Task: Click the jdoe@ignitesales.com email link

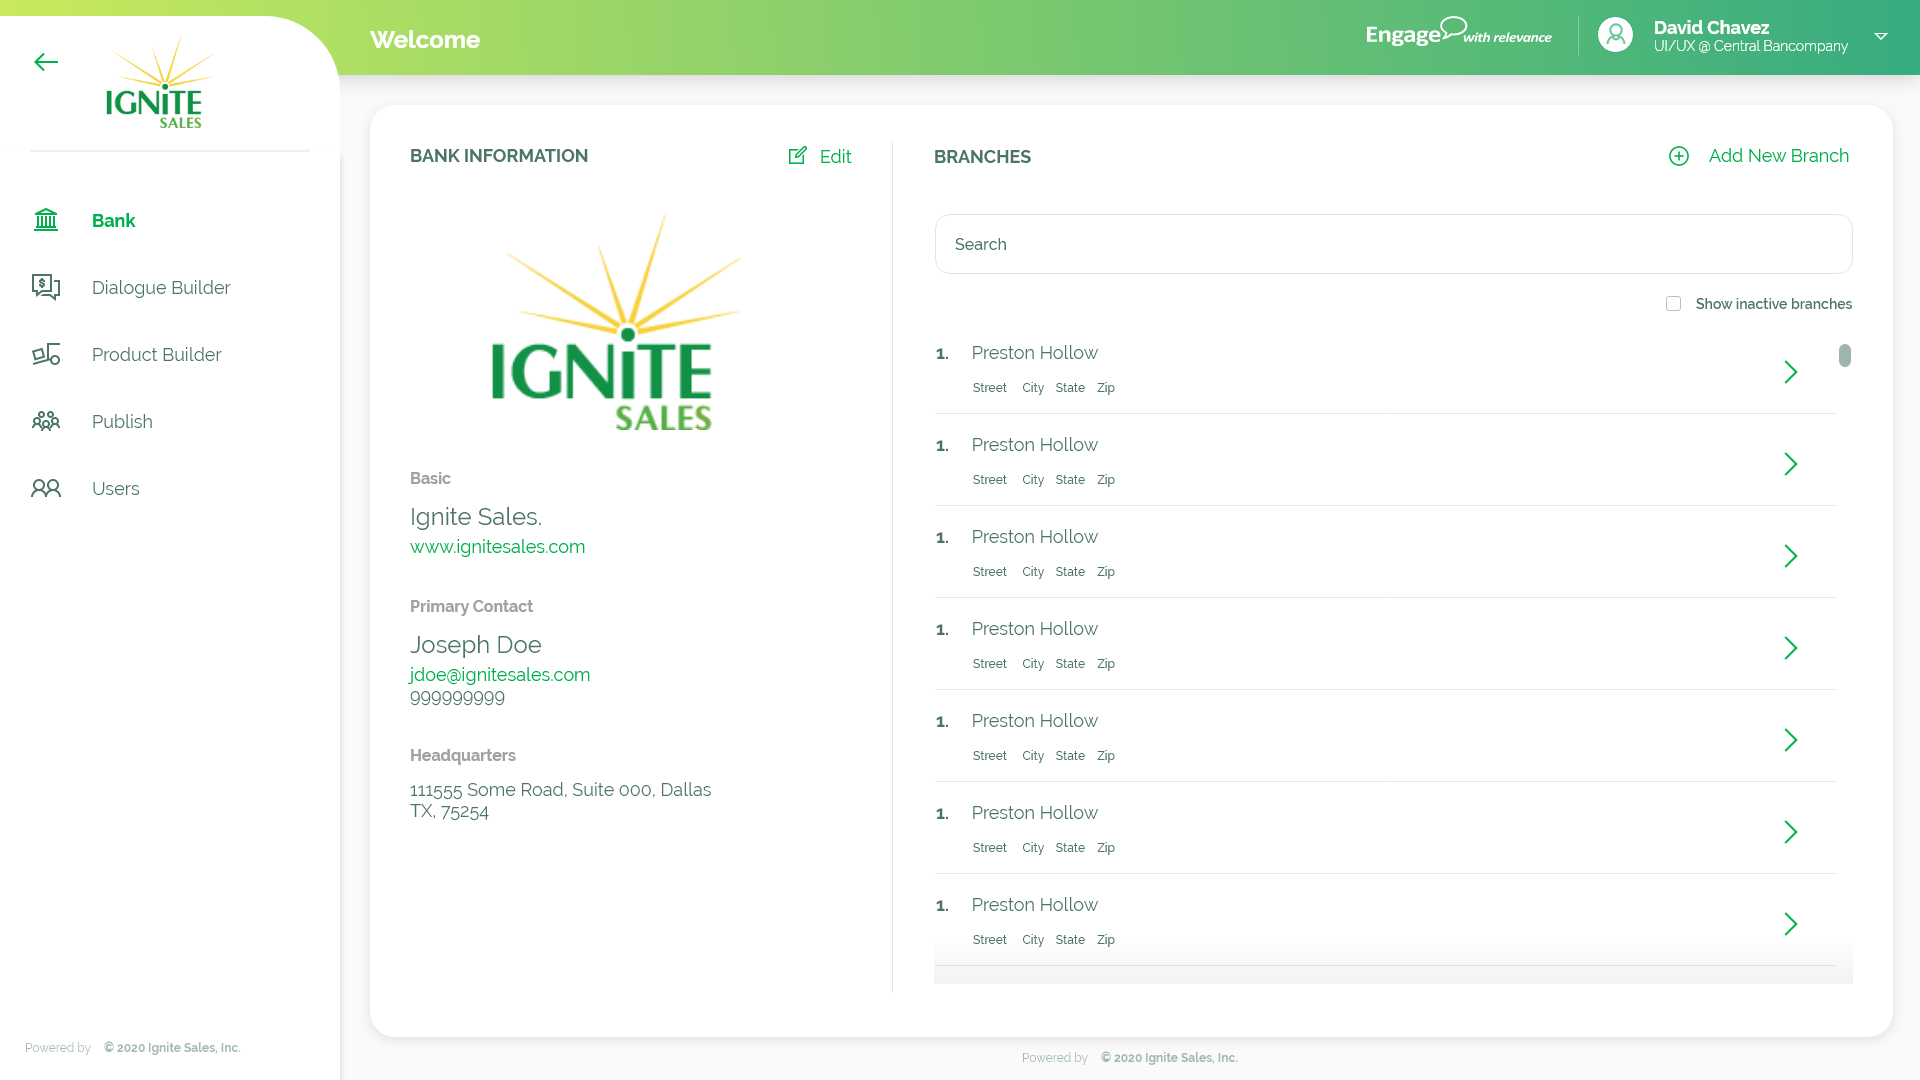Action: coord(500,675)
